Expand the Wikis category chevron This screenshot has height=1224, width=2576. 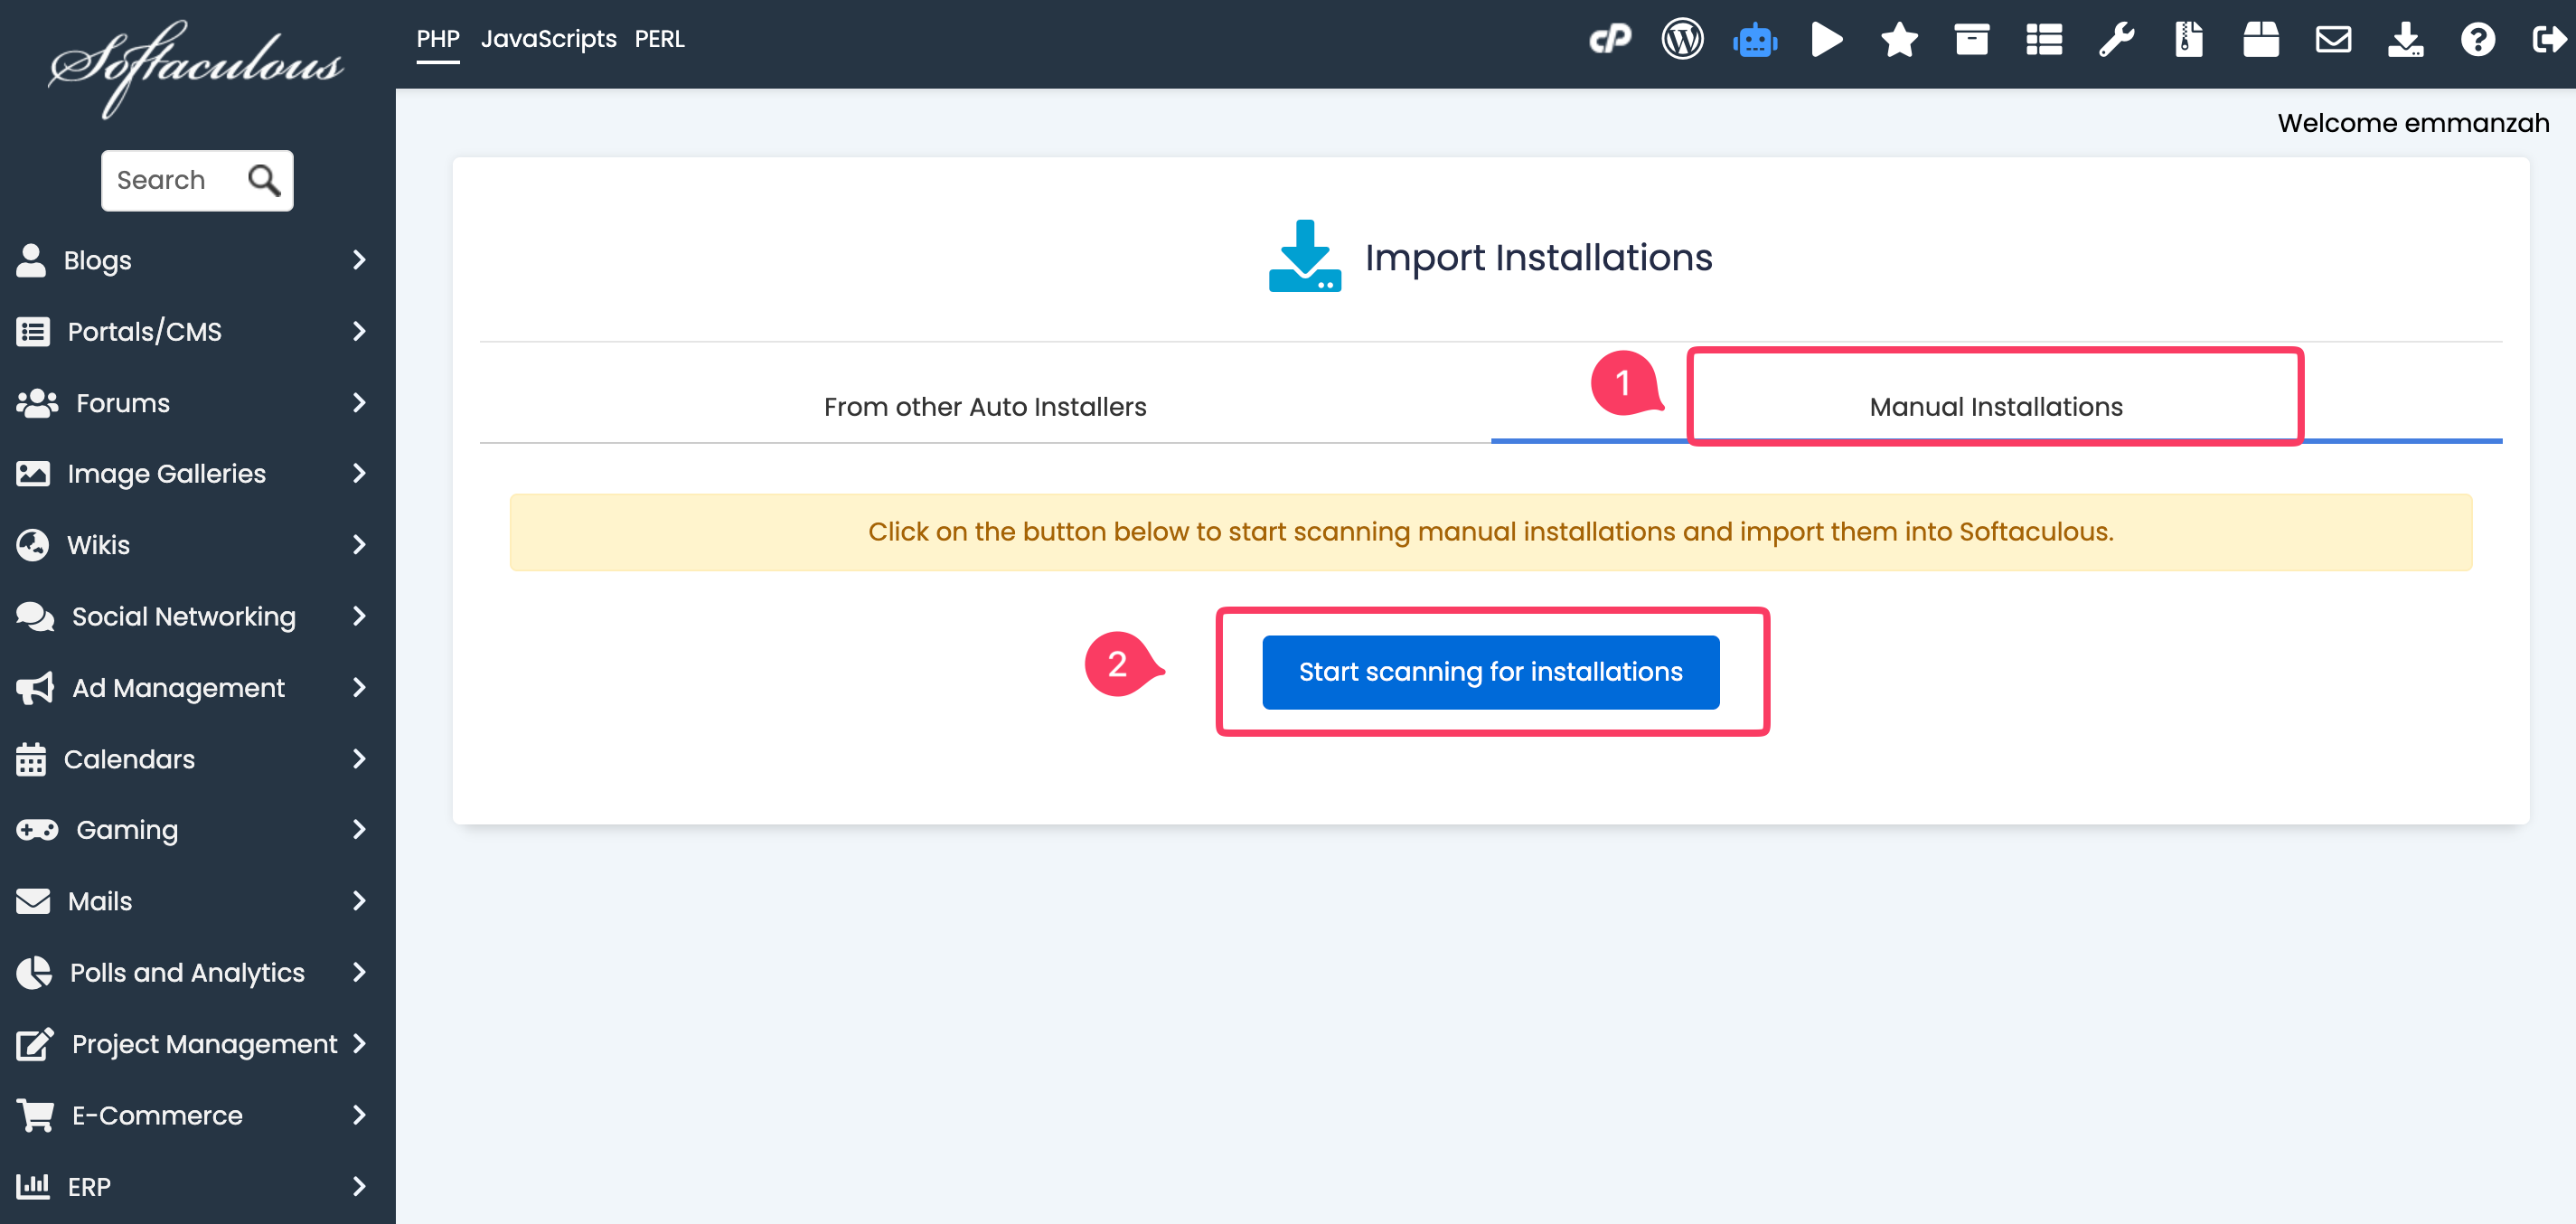pyautogui.click(x=359, y=545)
